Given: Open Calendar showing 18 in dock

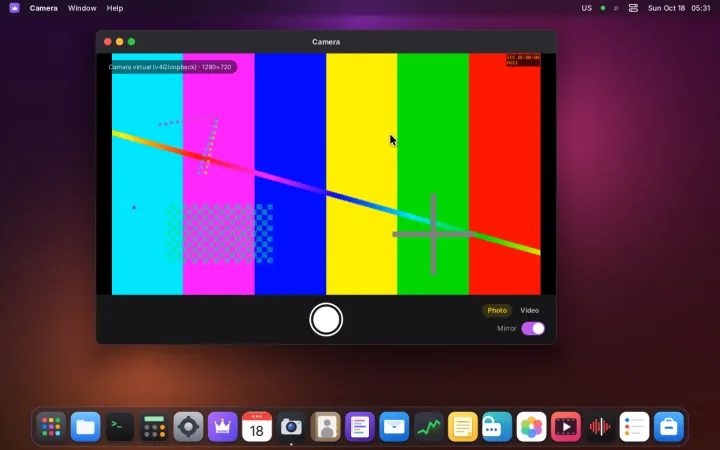Looking at the screenshot, I should (257, 427).
